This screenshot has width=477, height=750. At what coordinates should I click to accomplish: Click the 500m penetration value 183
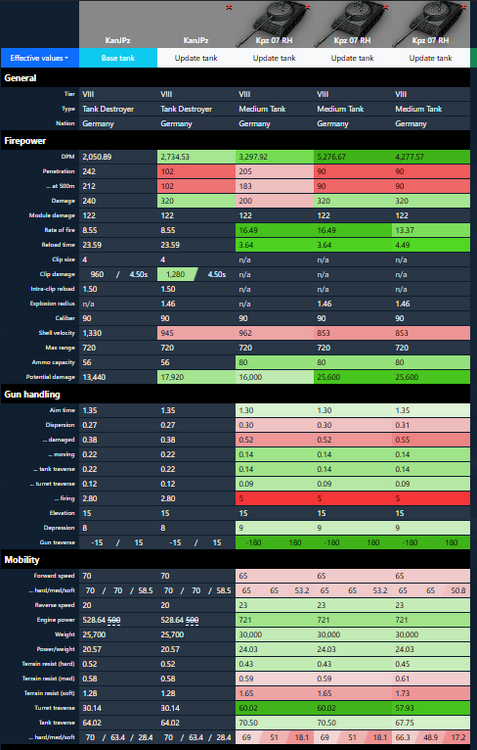pyautogui.click(x=244, y=186)
